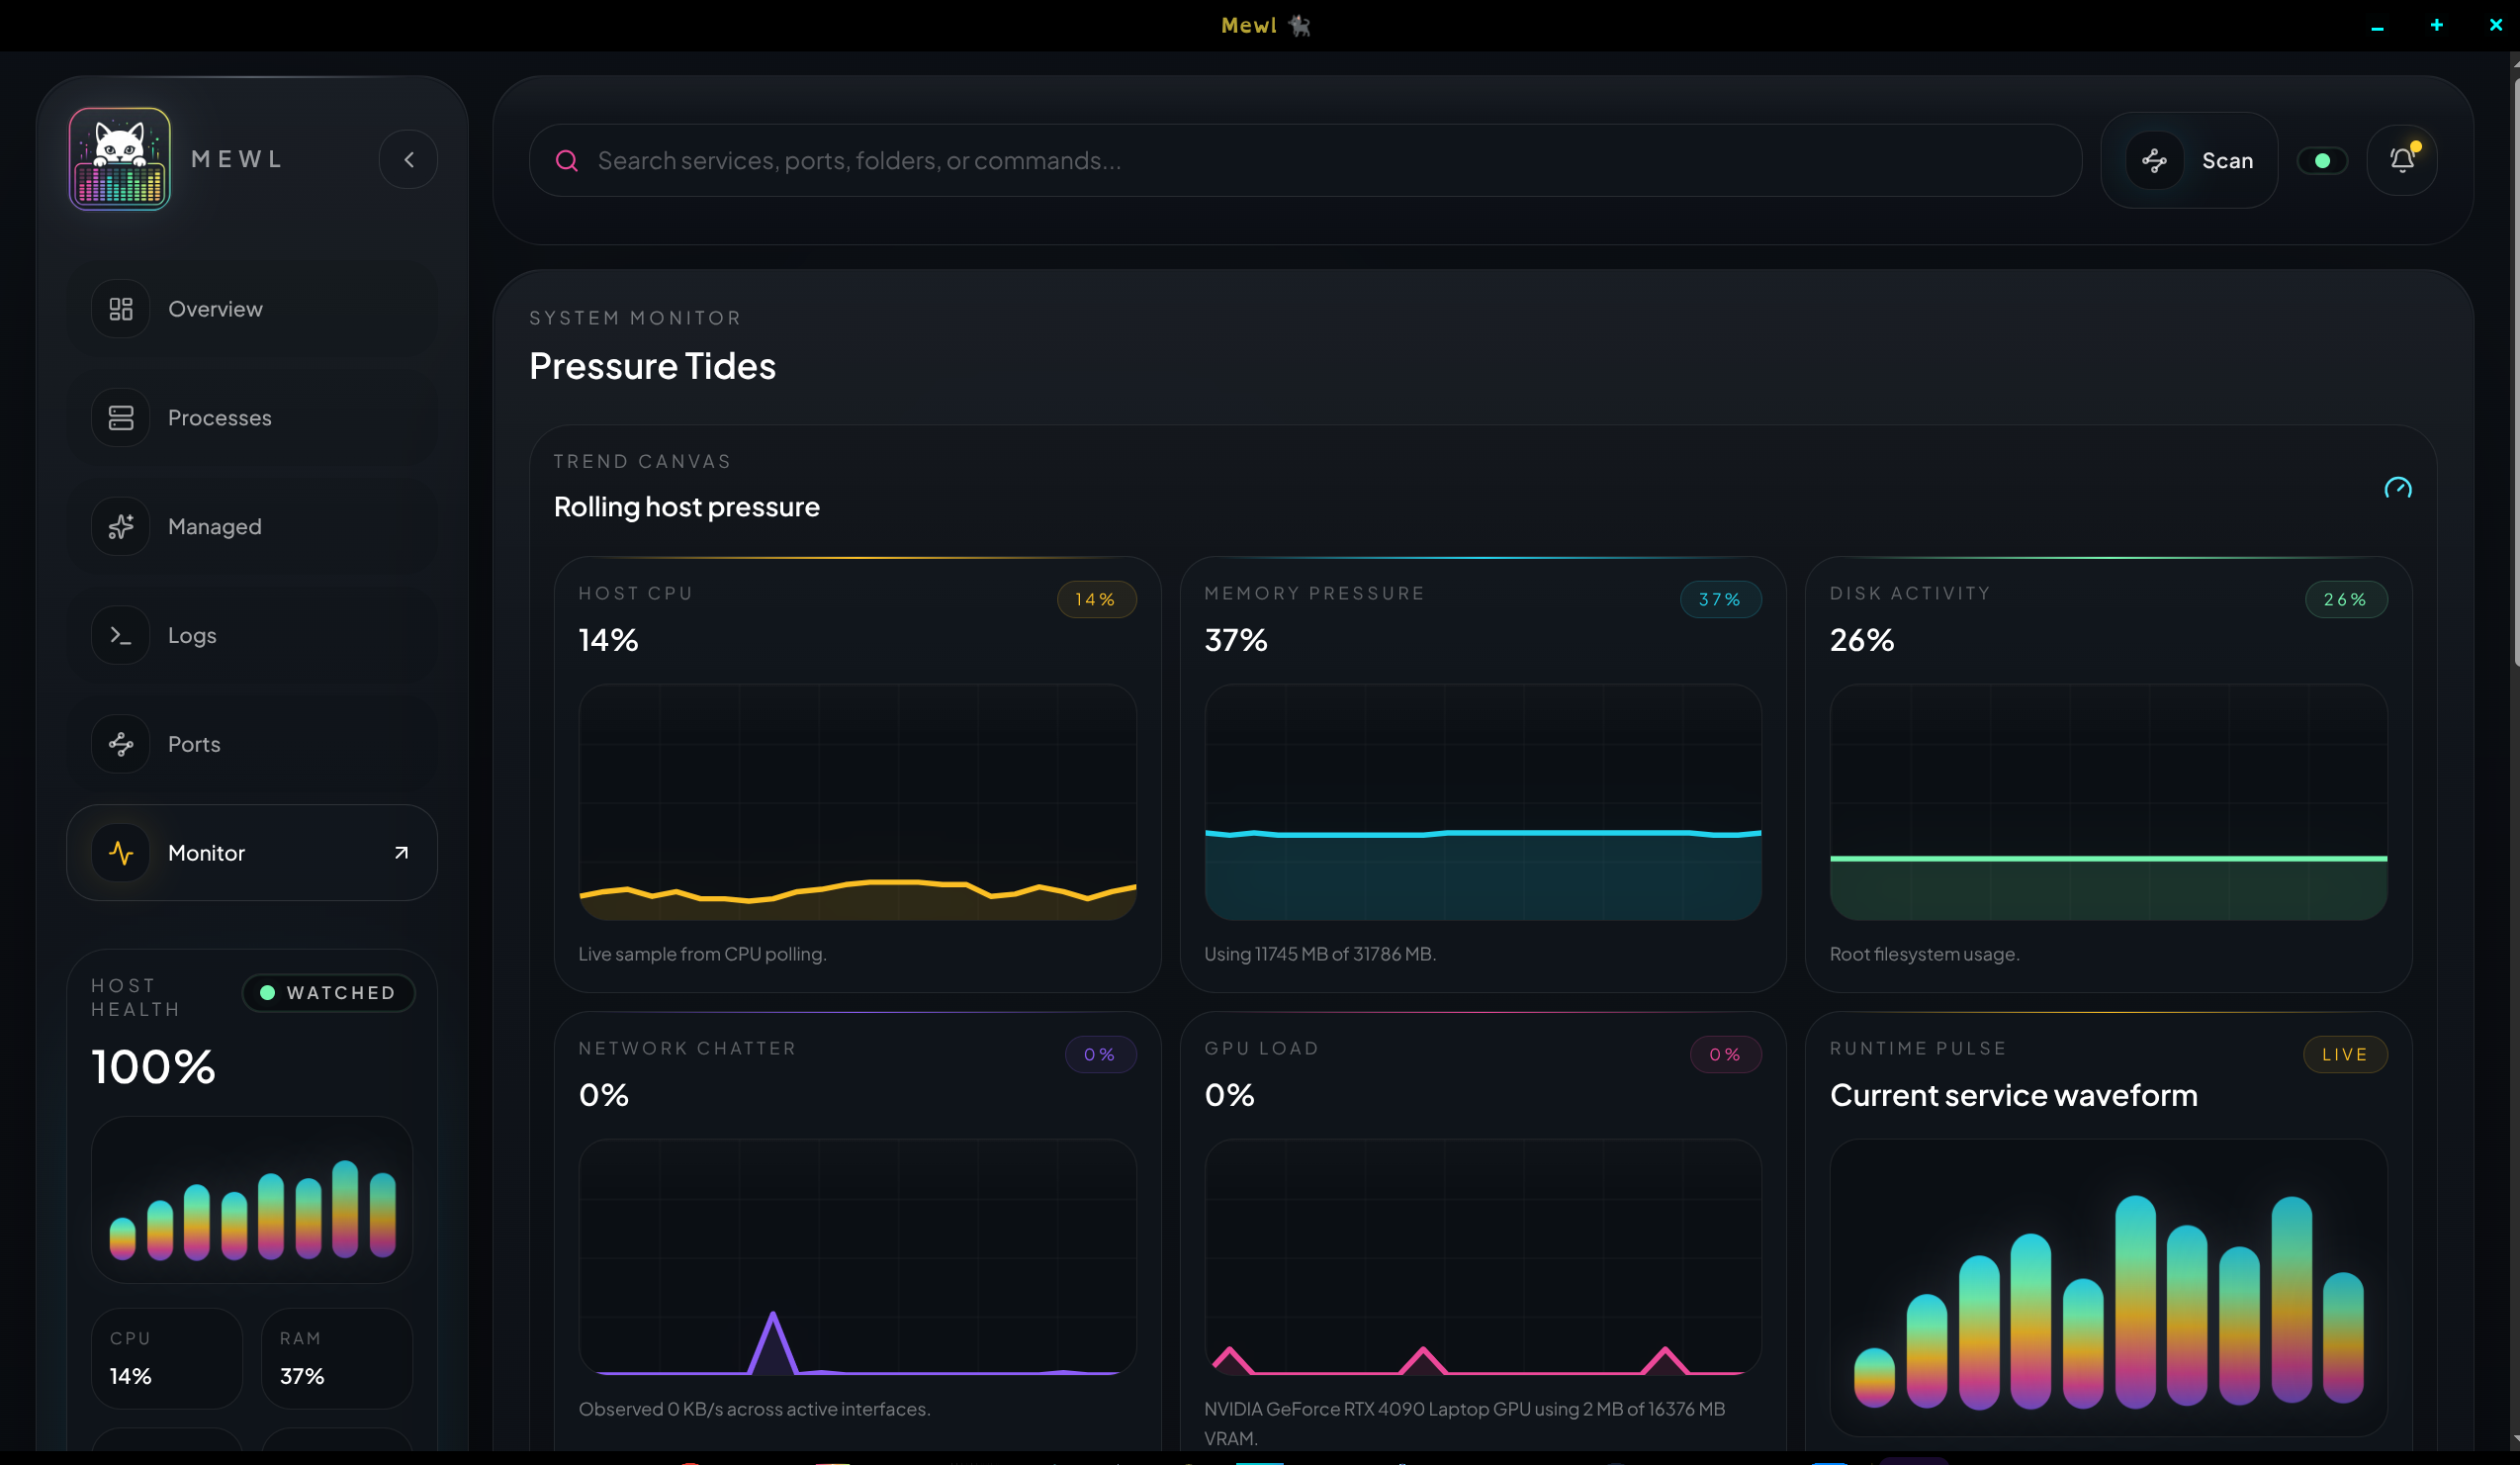Click the 100% Host Health reading
This screenshot has width=2520, height=1465.
[x=152, y=1066]
